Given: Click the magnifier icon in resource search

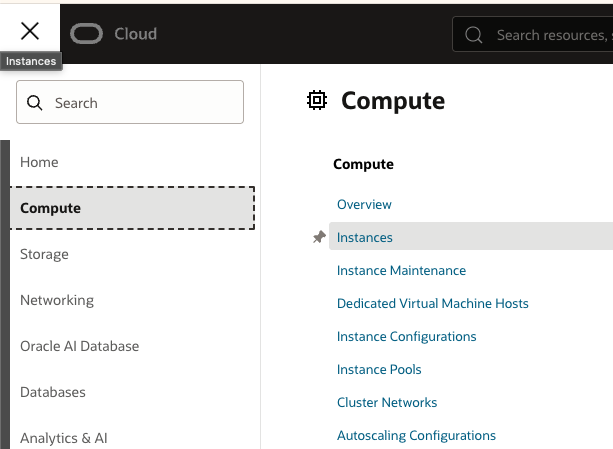Looking at the screenshot, I should point(473,35).
